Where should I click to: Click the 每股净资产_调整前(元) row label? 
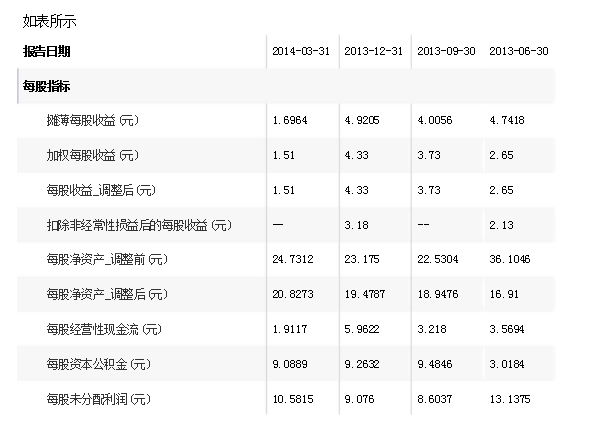coord(107,259)
